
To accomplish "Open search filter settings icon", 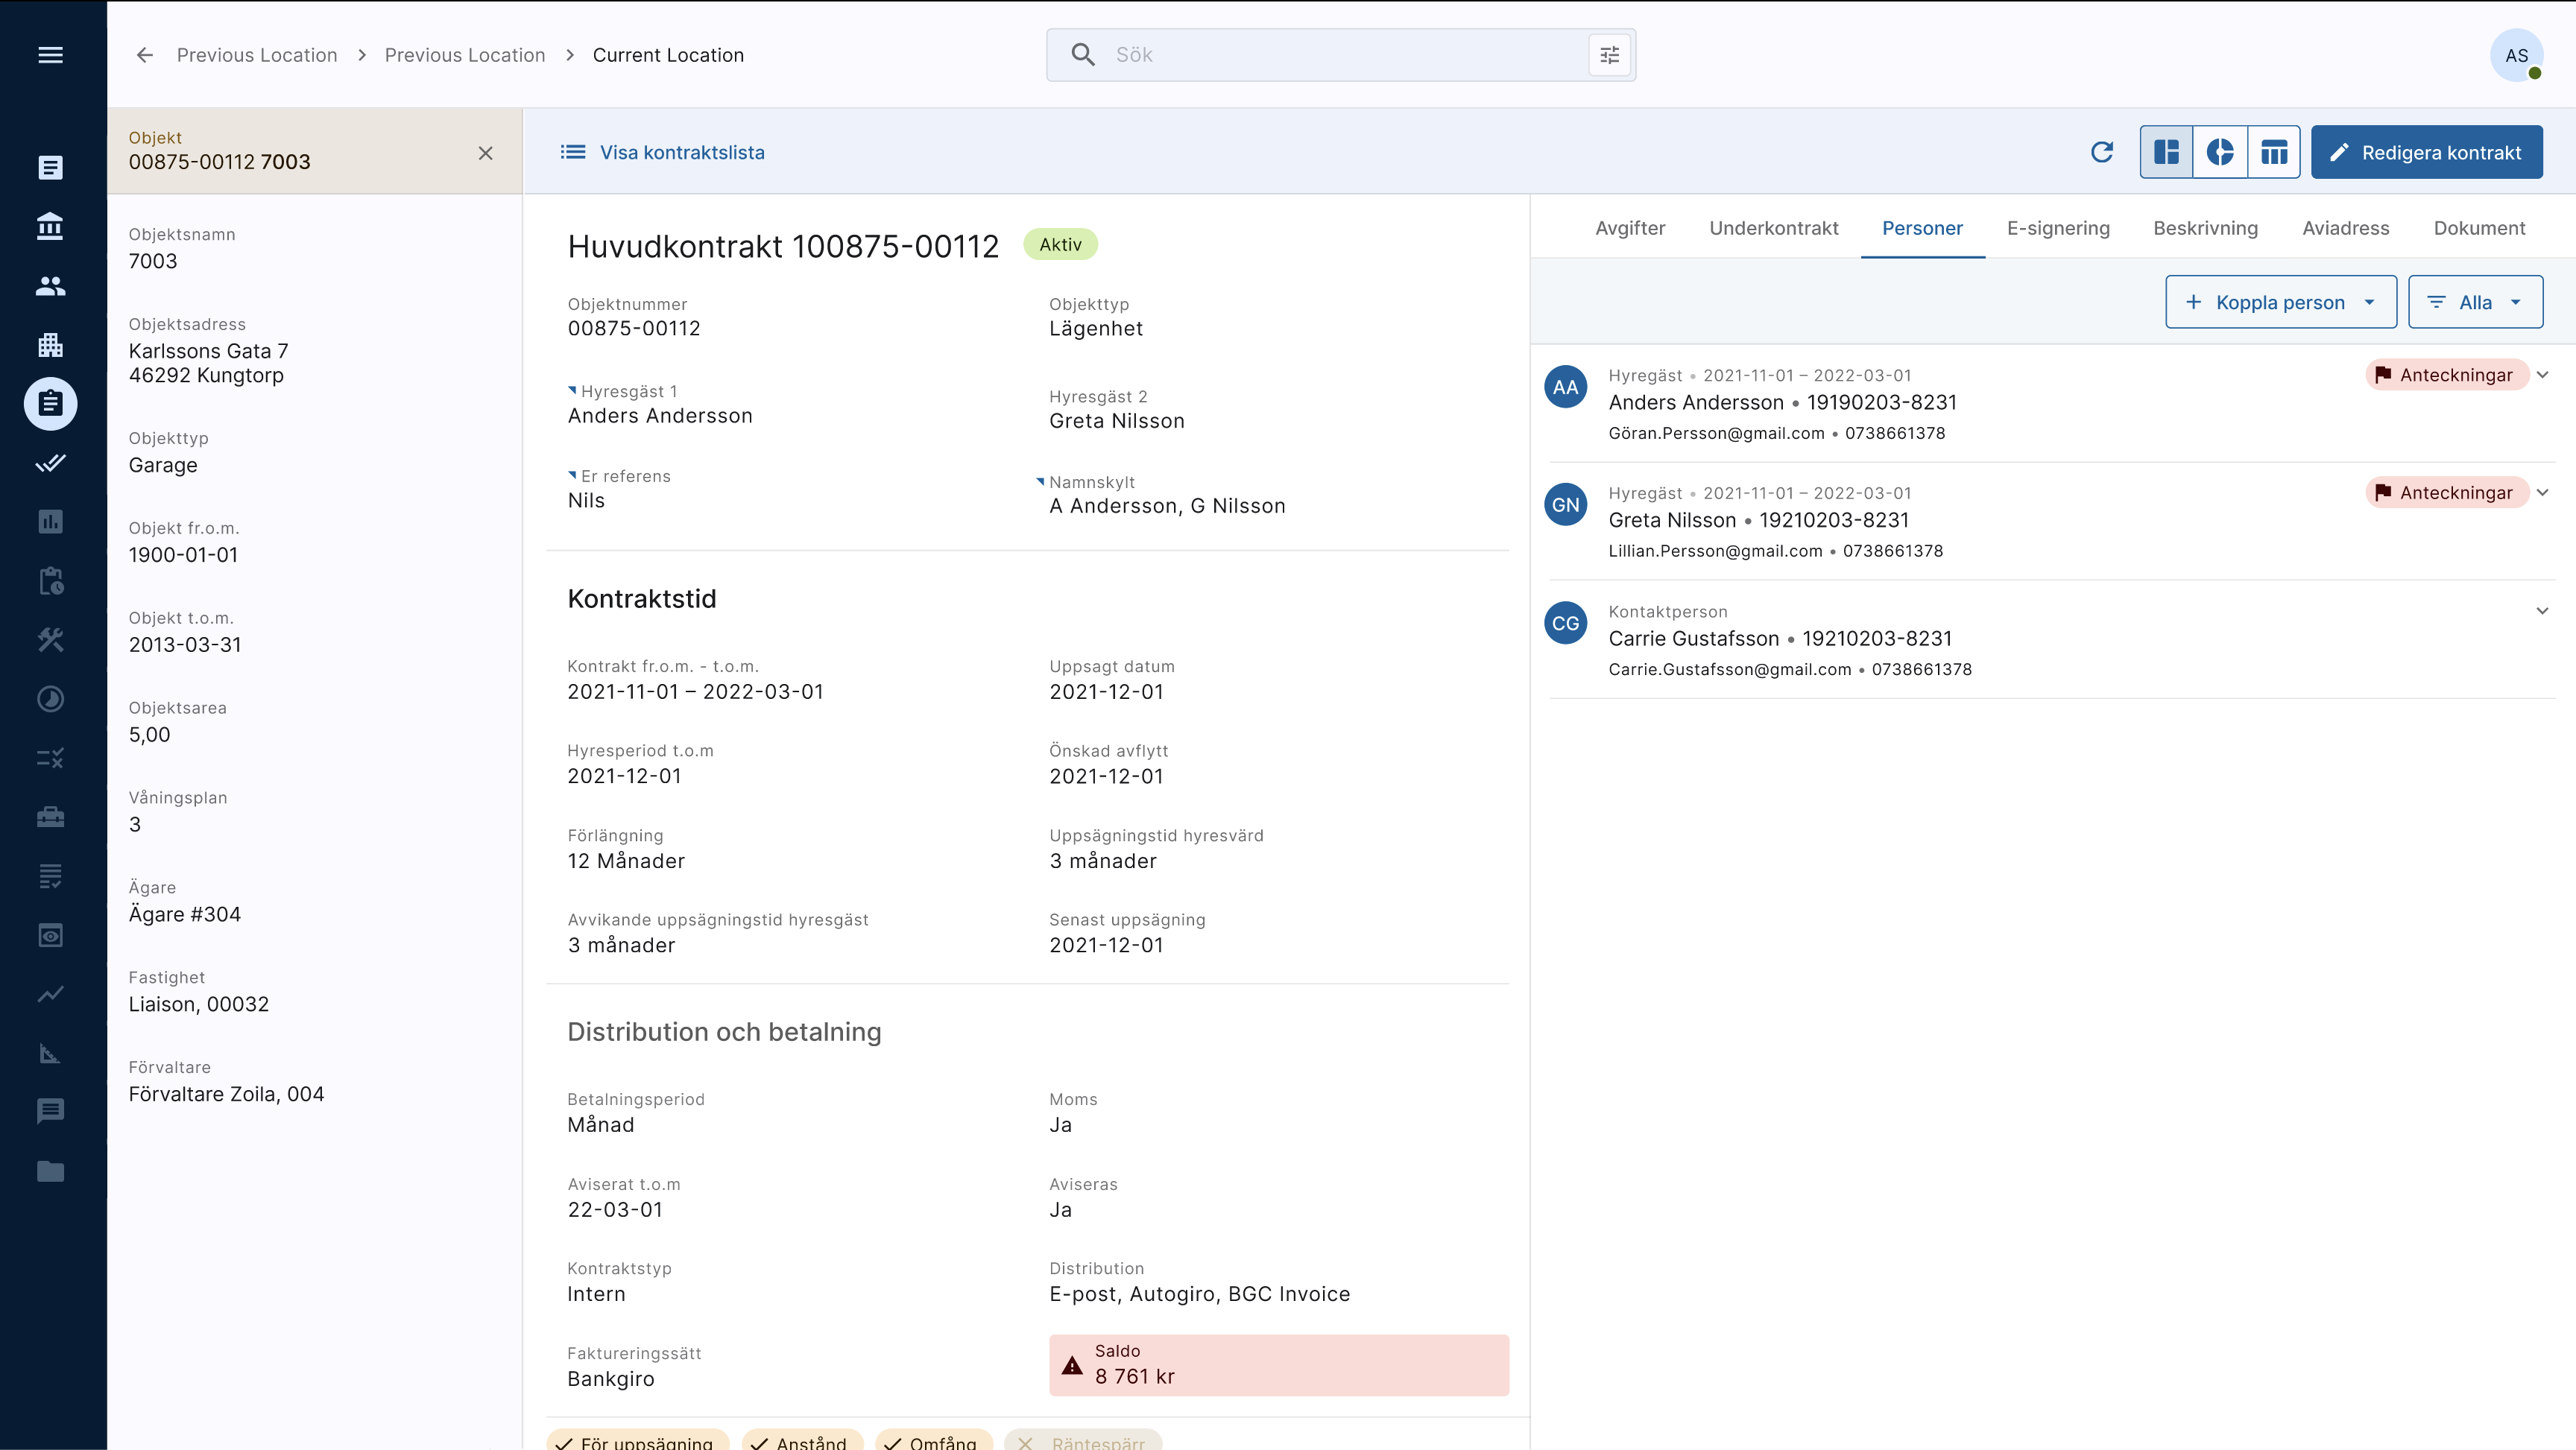I will 1609,55.
